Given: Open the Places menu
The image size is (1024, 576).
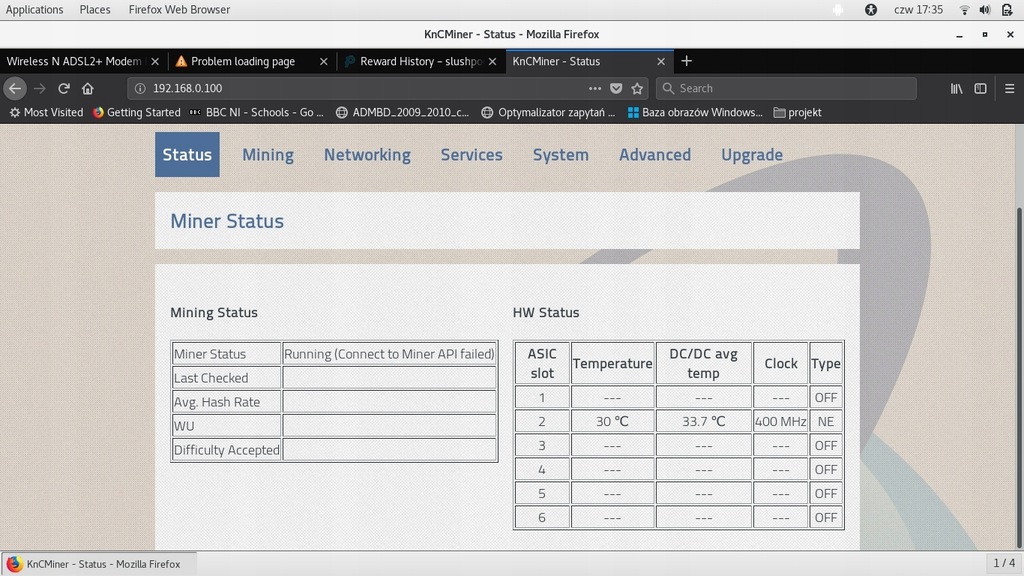Looking at the screenshot, I should coord(95,10).
